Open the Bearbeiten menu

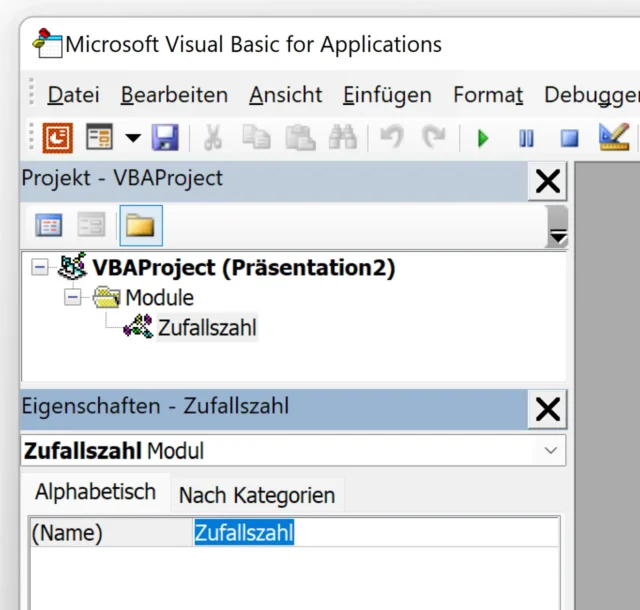(174, 95)
